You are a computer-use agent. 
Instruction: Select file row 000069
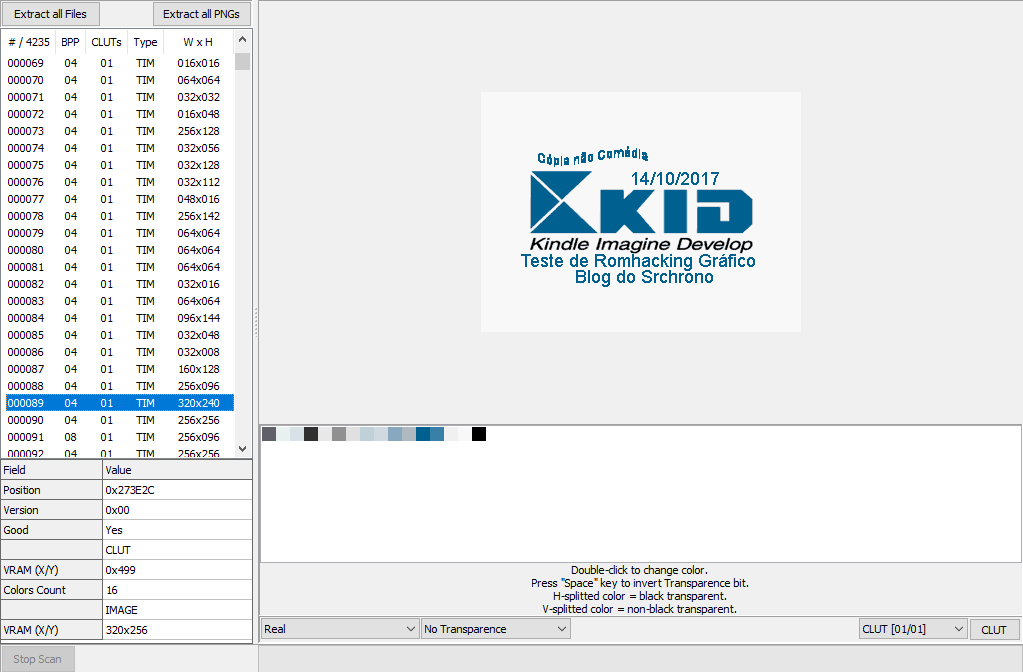(119, 63)
